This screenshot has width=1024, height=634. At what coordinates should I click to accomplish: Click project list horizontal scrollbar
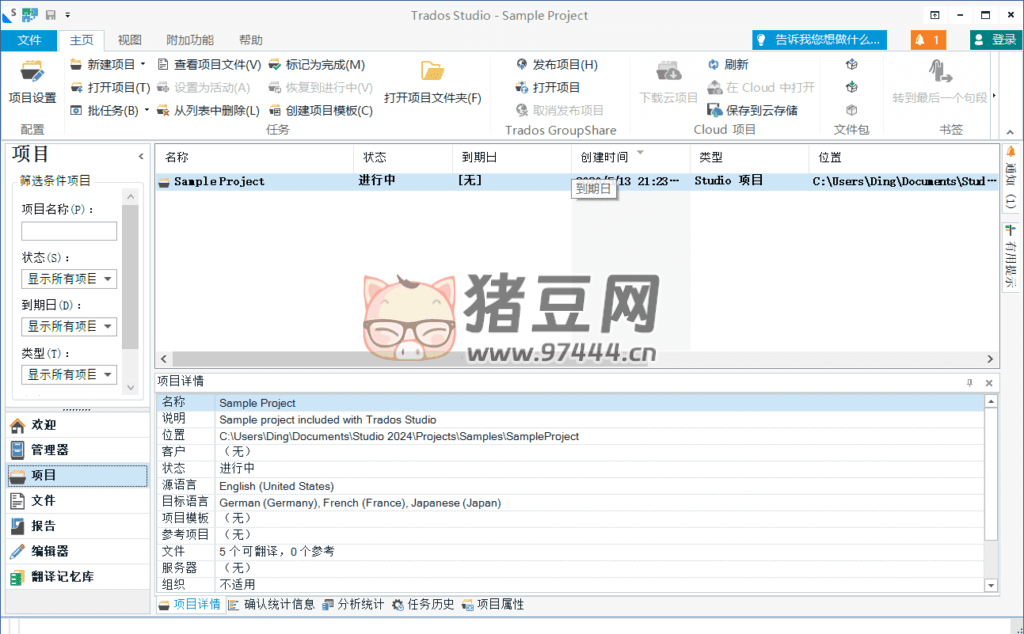coord(411,359)
